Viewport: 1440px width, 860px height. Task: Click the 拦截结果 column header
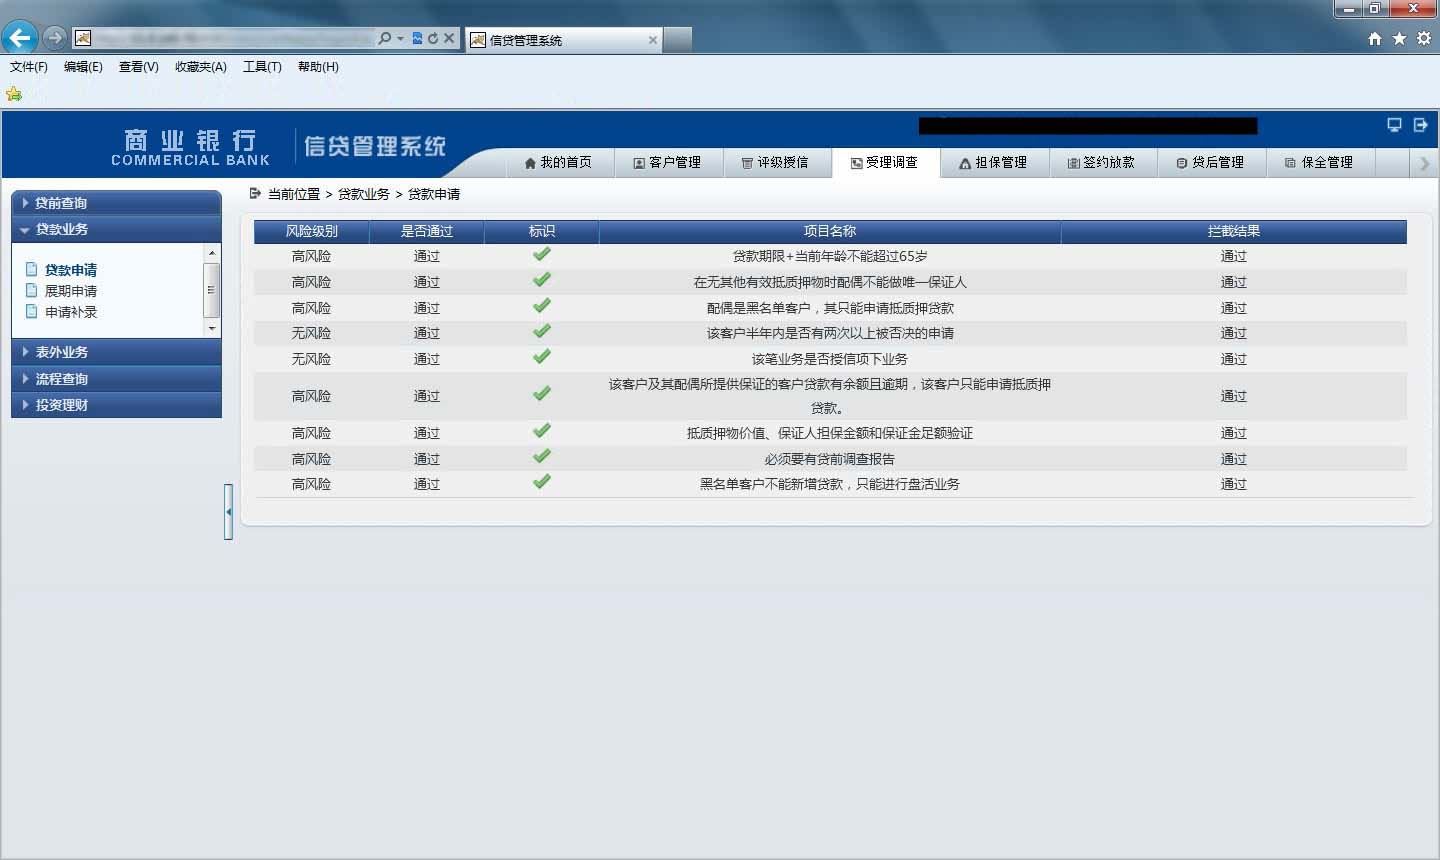point(1234,231)
